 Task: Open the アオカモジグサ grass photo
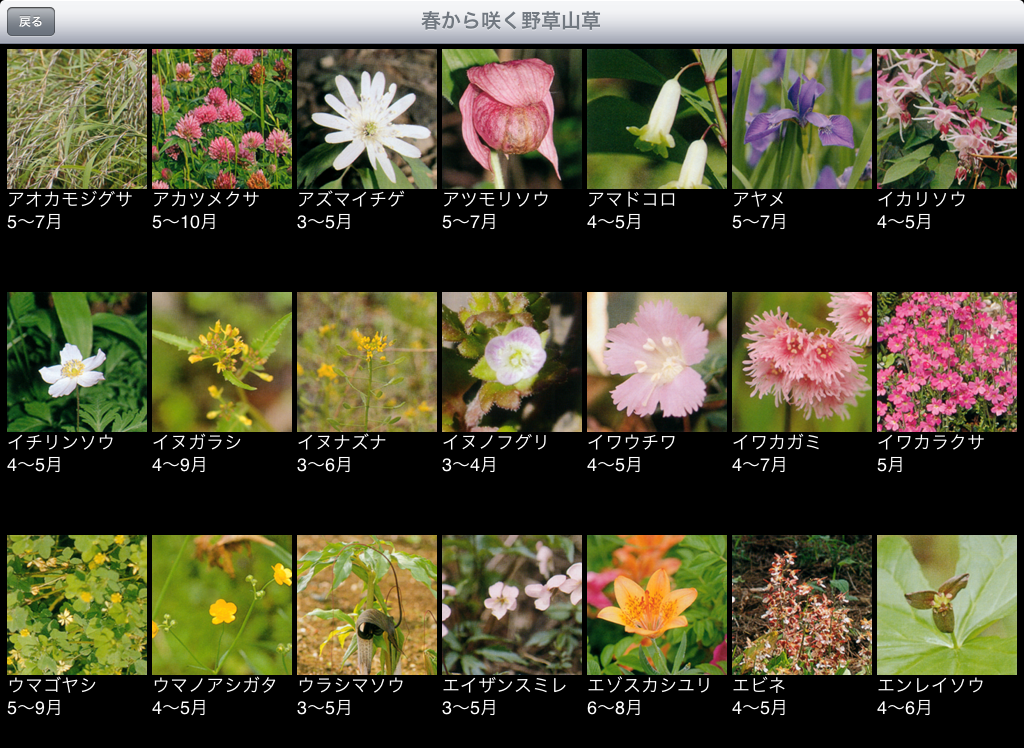(77, 119)
